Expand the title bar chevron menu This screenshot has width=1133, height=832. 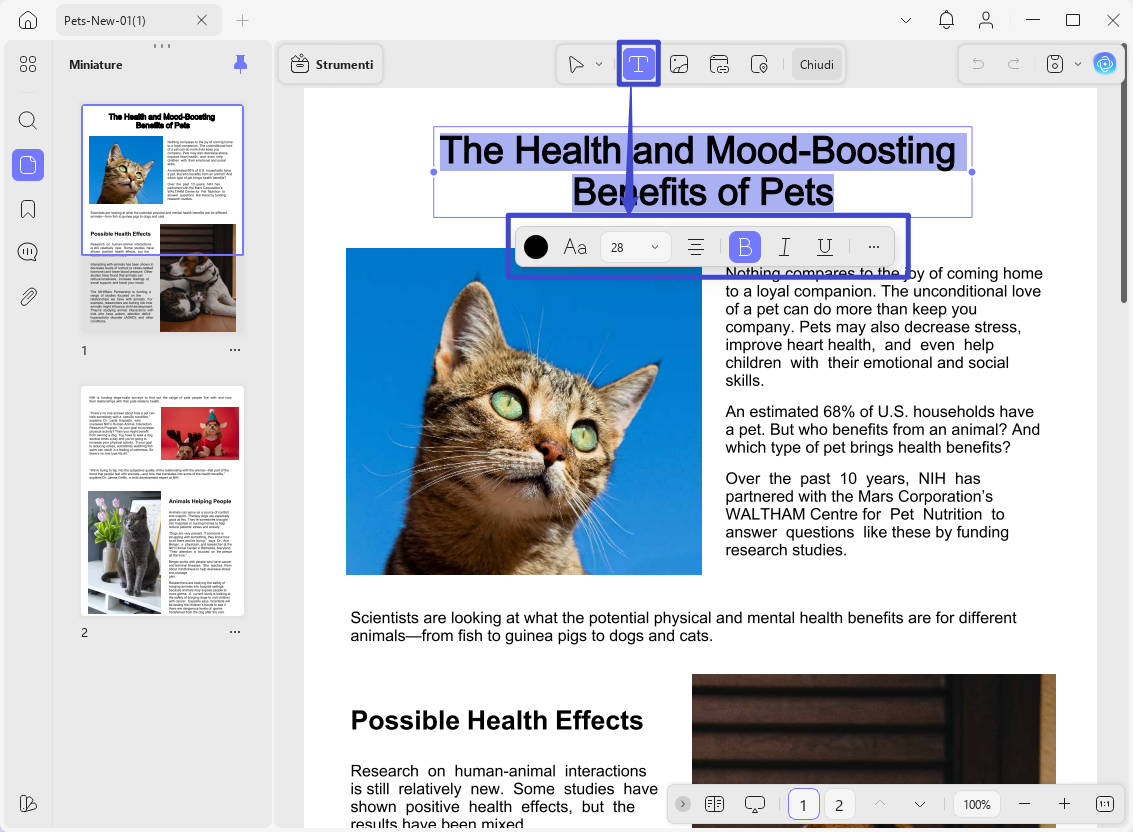tap(905, 20)
